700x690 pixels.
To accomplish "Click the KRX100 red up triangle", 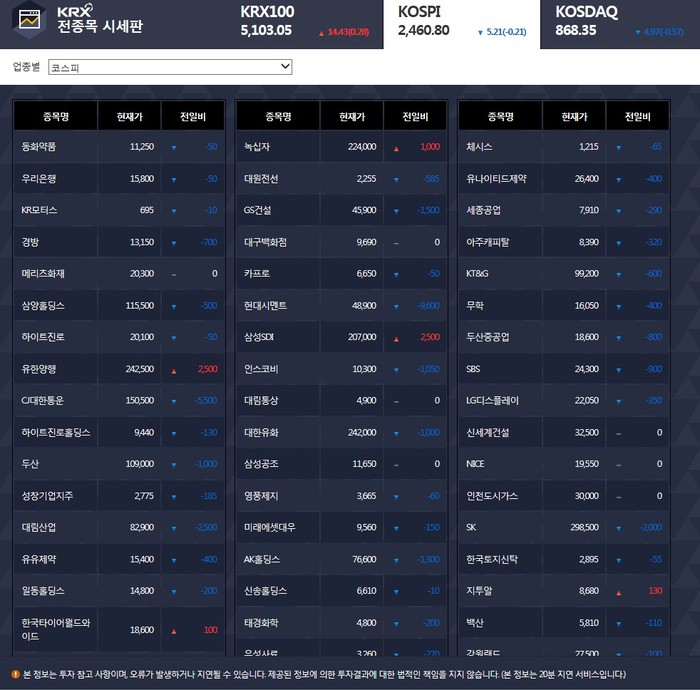I will (321, 33).
